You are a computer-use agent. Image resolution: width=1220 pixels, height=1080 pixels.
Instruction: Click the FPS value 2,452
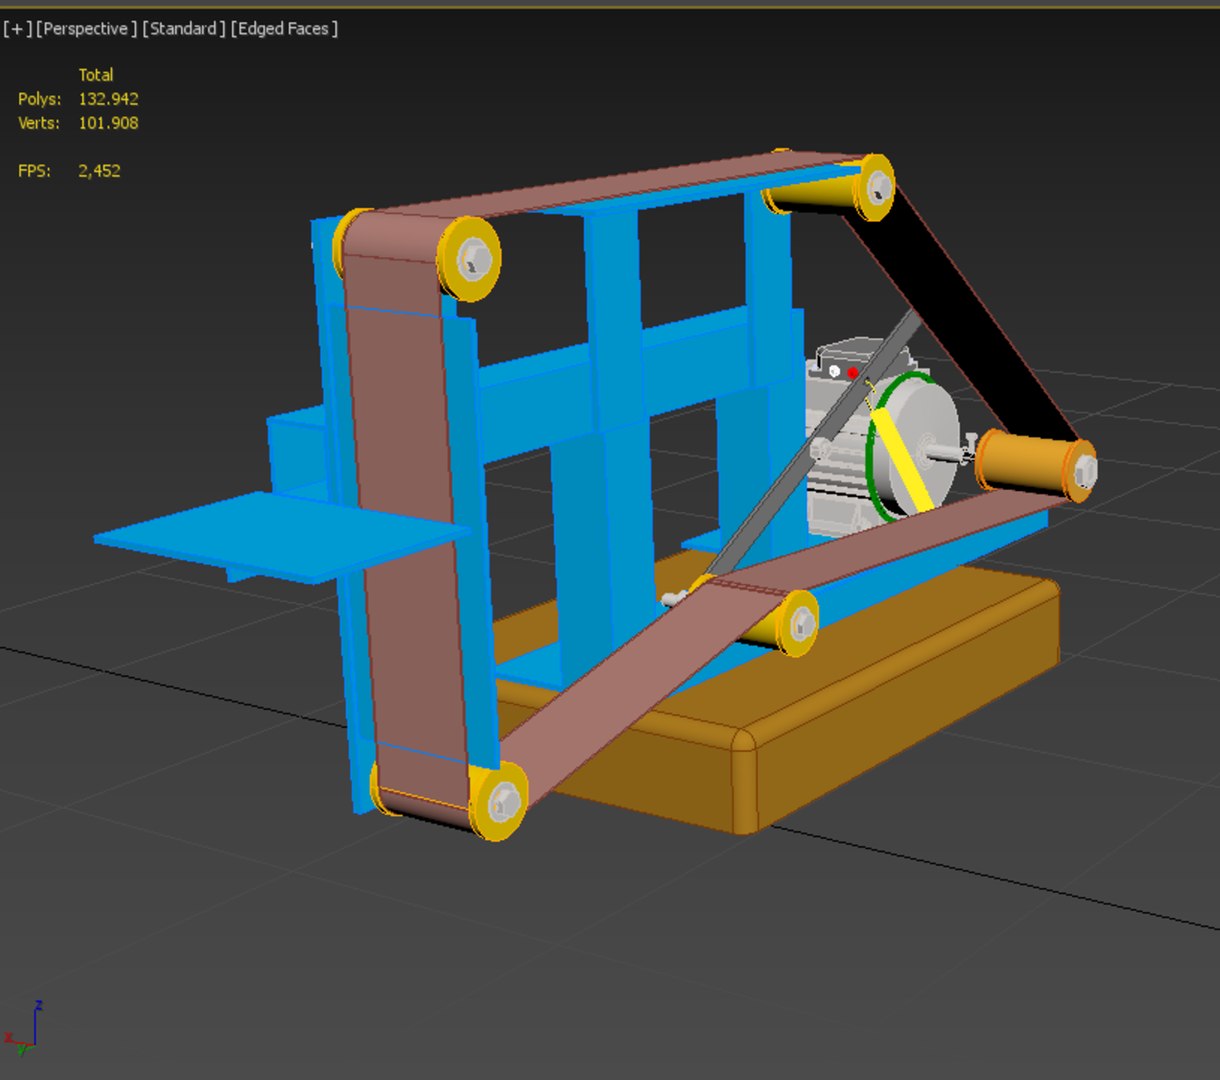click(x=99, y=171)
